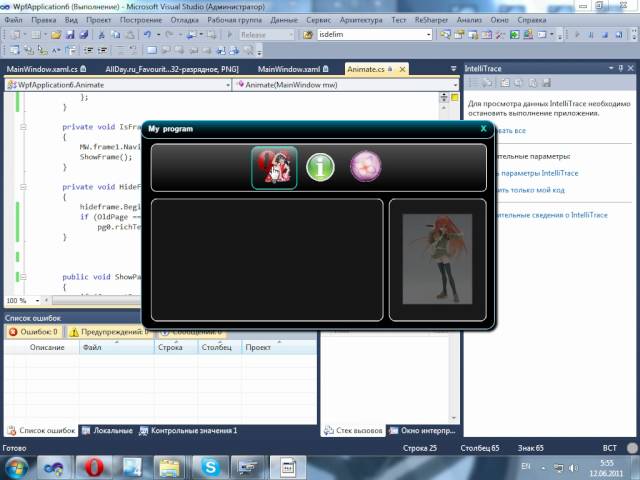Viewport: 640px width, 480px height.
Task: Click the Increase Indent icon
Action: coord(103,51)
